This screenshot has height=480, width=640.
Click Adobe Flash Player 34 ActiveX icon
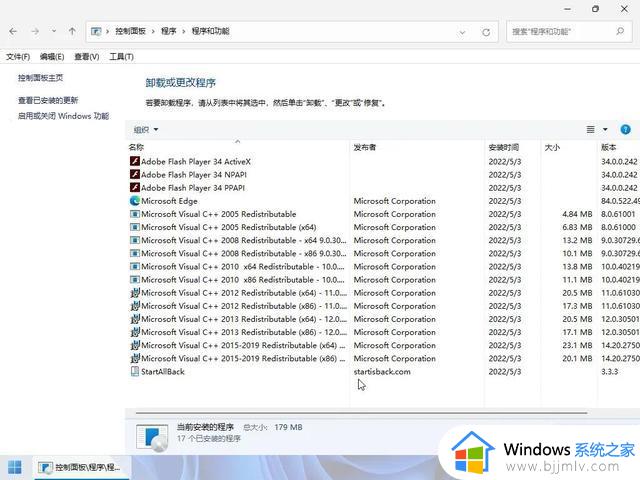click(x=135, y=161)
